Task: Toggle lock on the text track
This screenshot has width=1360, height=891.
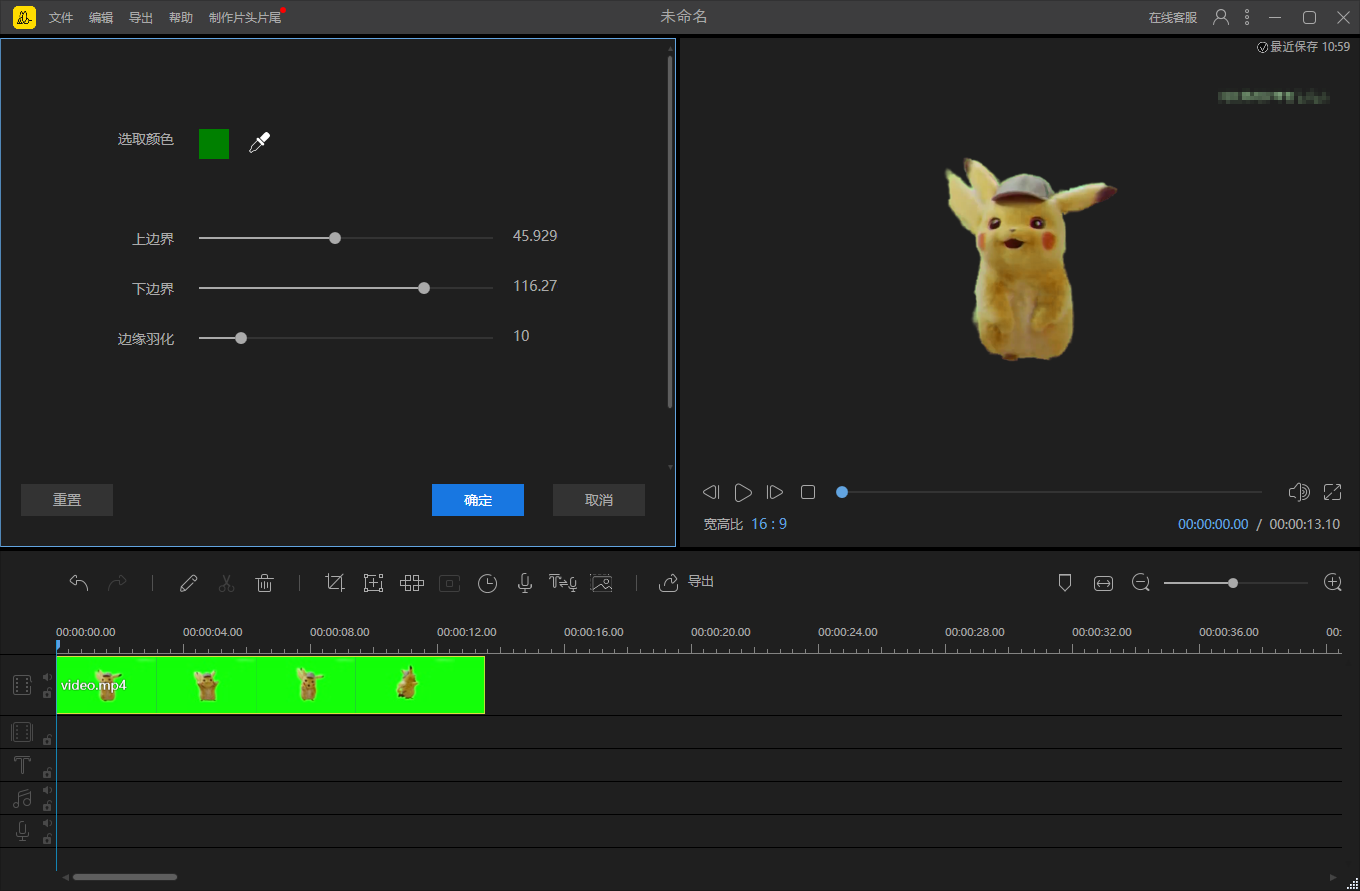Action: pyautogui.click(x=47, y=773)
